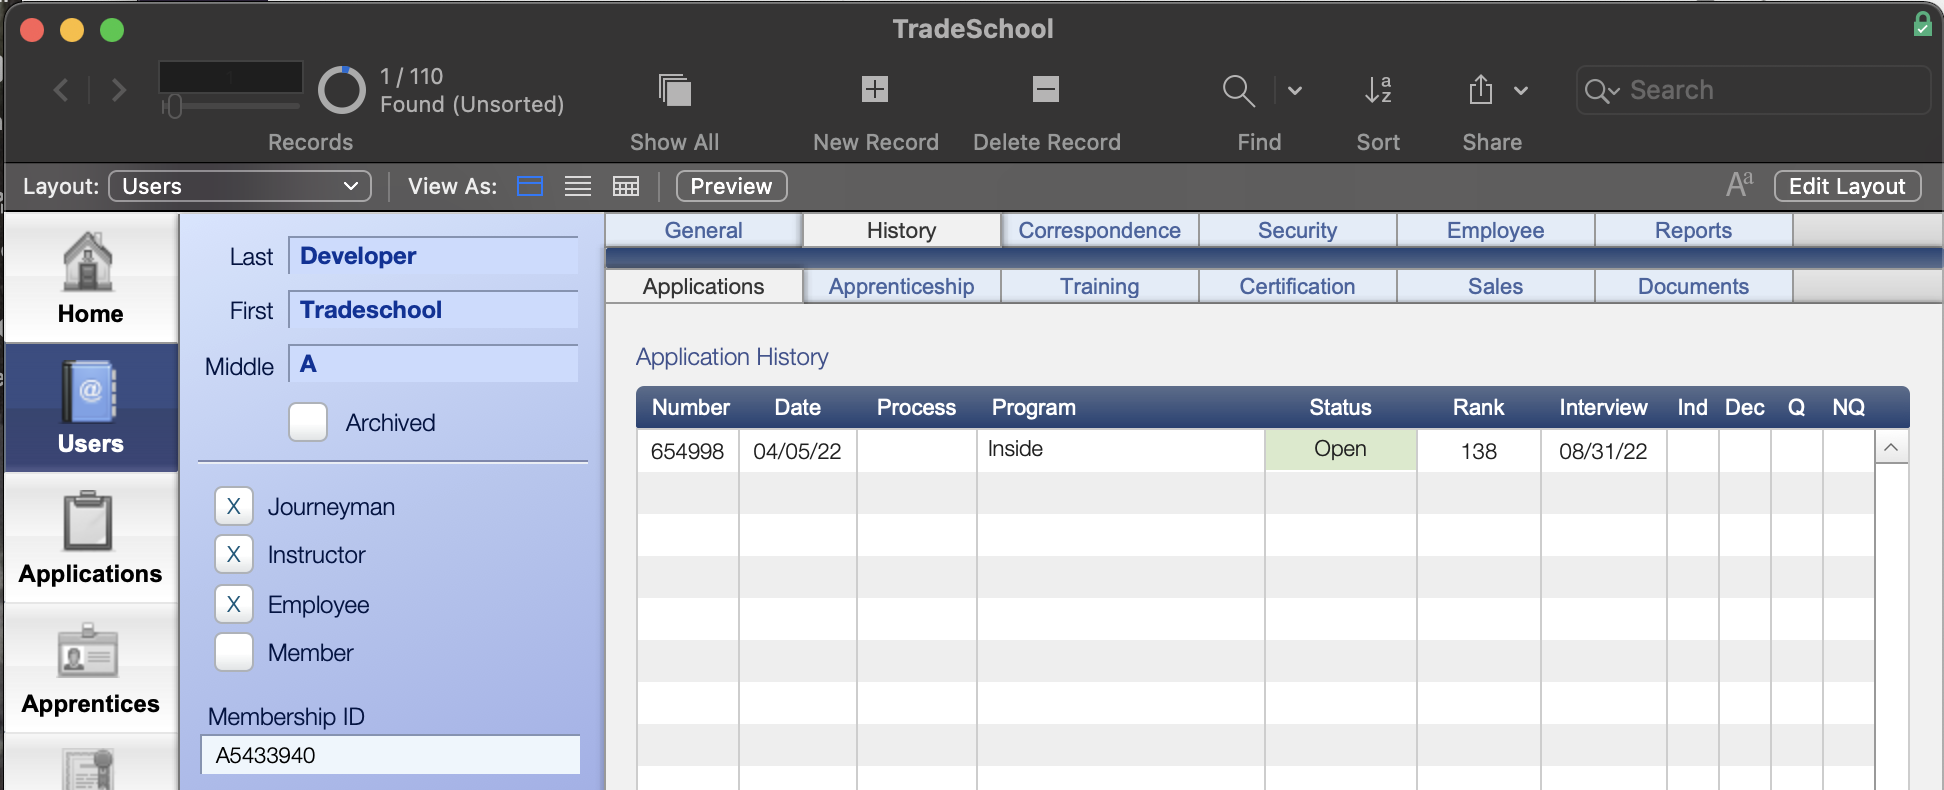The height and width of the screenshot is (790, 1944).
Task: Click the Middle name field
Action: (x=433, y=364)
